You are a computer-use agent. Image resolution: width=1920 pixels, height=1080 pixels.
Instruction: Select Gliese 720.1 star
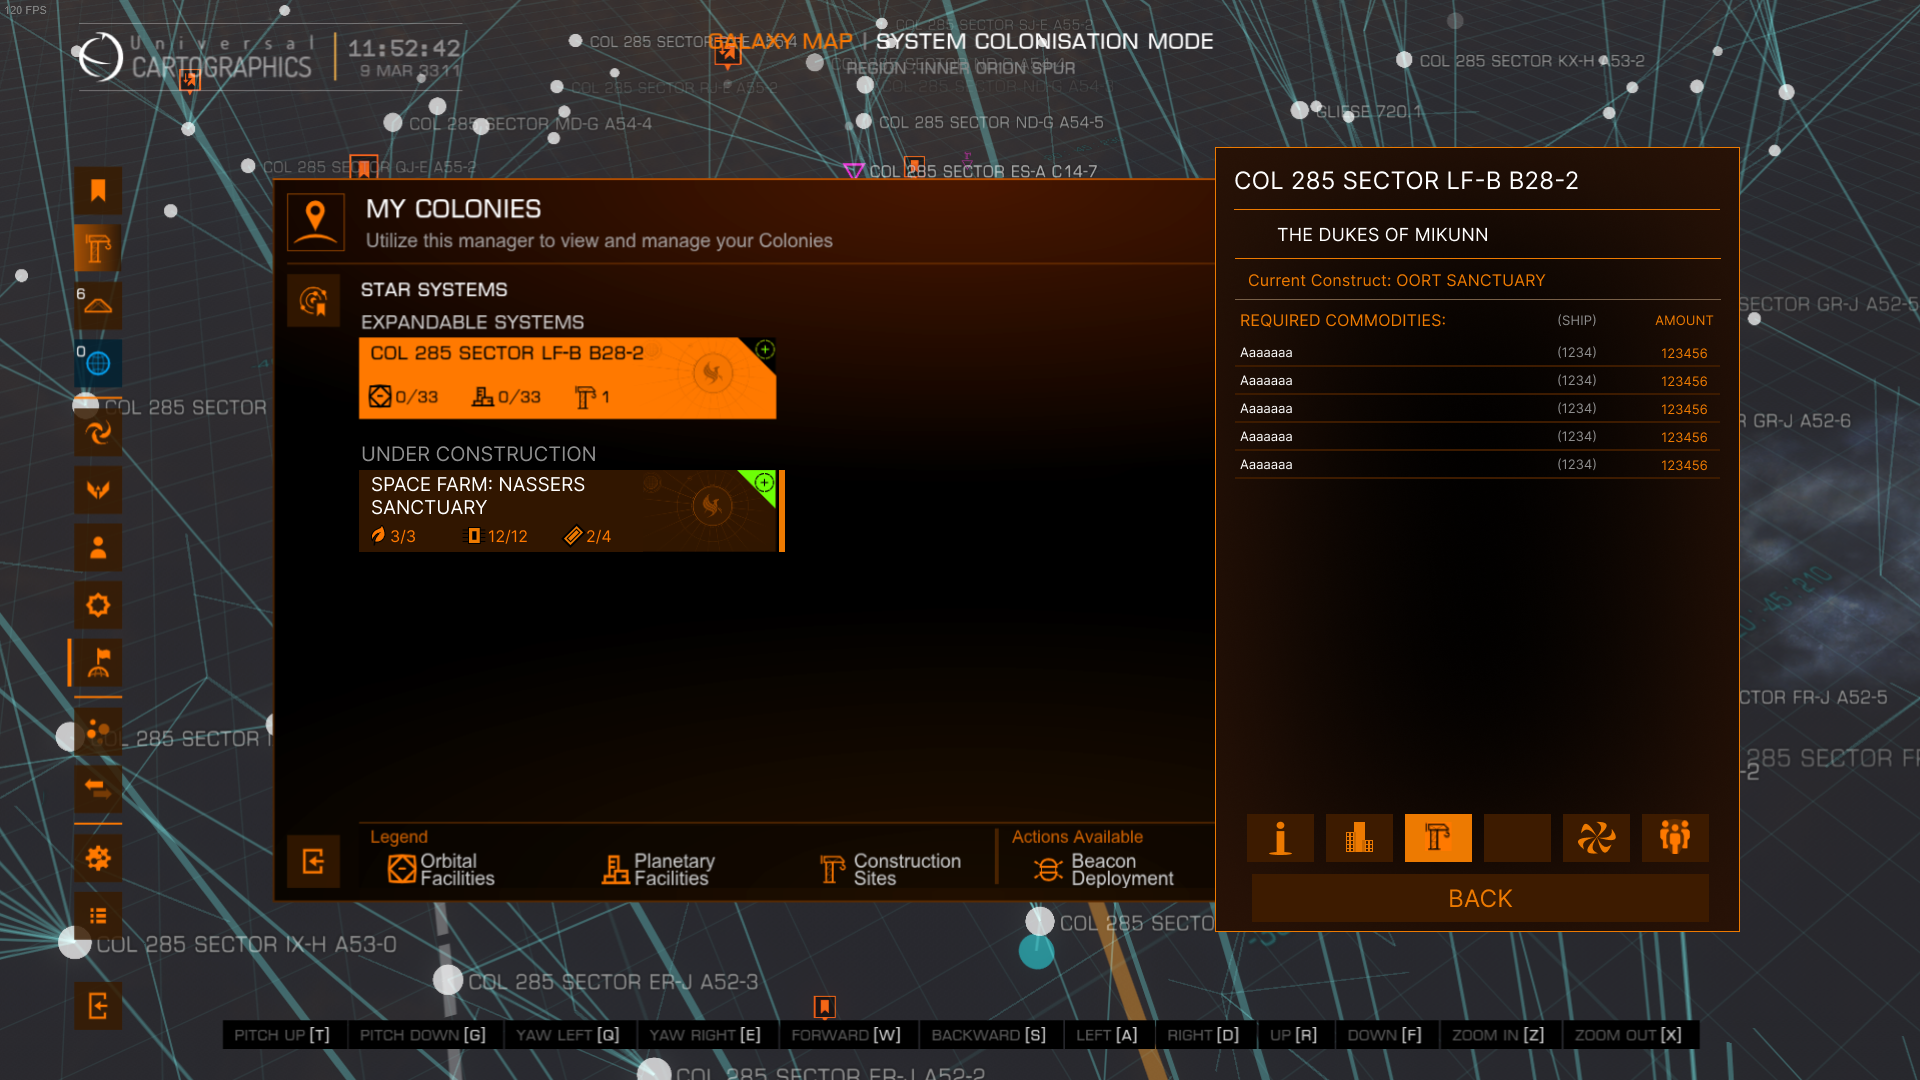click(x=1300, y=110)
